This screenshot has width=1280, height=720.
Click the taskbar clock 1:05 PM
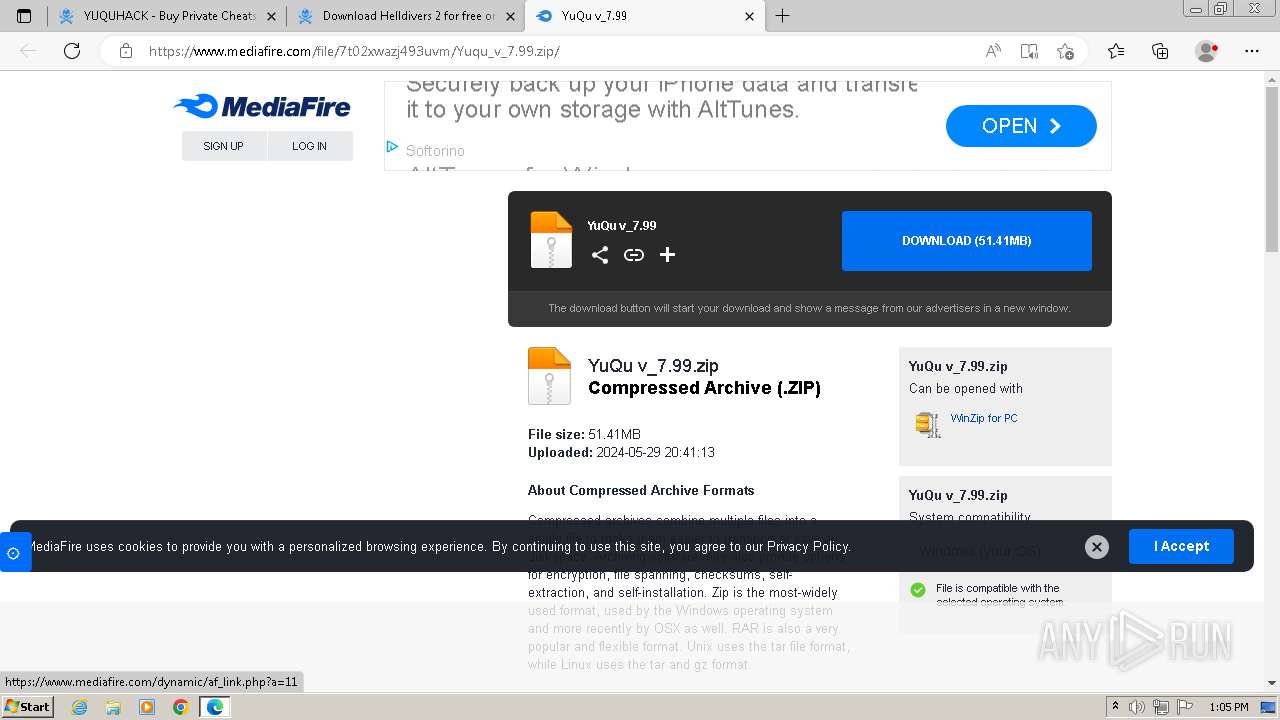1229,707
